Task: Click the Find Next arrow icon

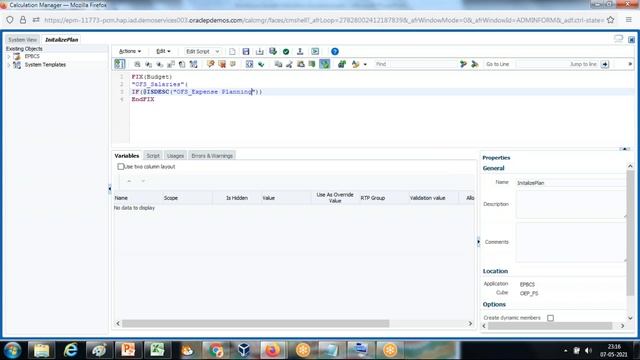Action: click(x=463, y=64)
